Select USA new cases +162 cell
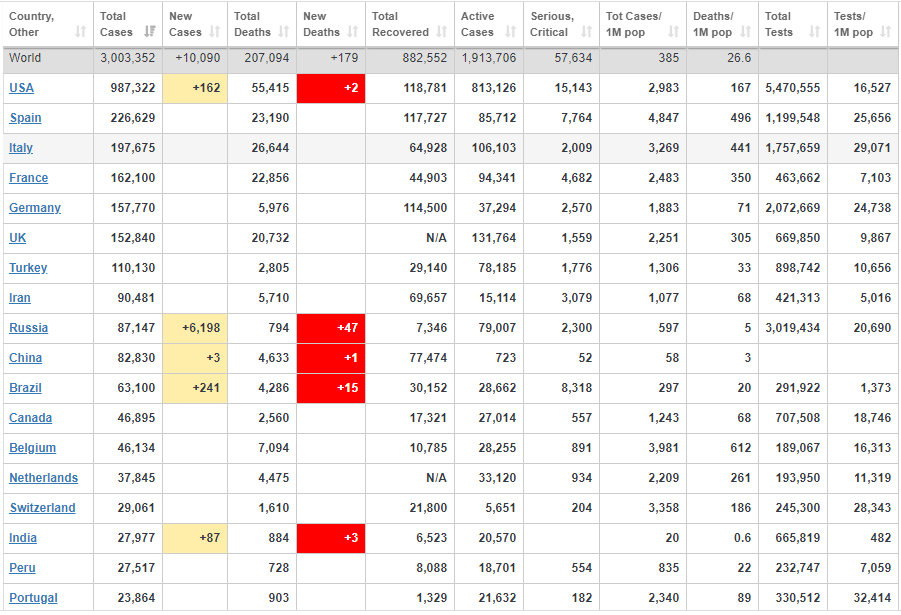 (195, 88)
